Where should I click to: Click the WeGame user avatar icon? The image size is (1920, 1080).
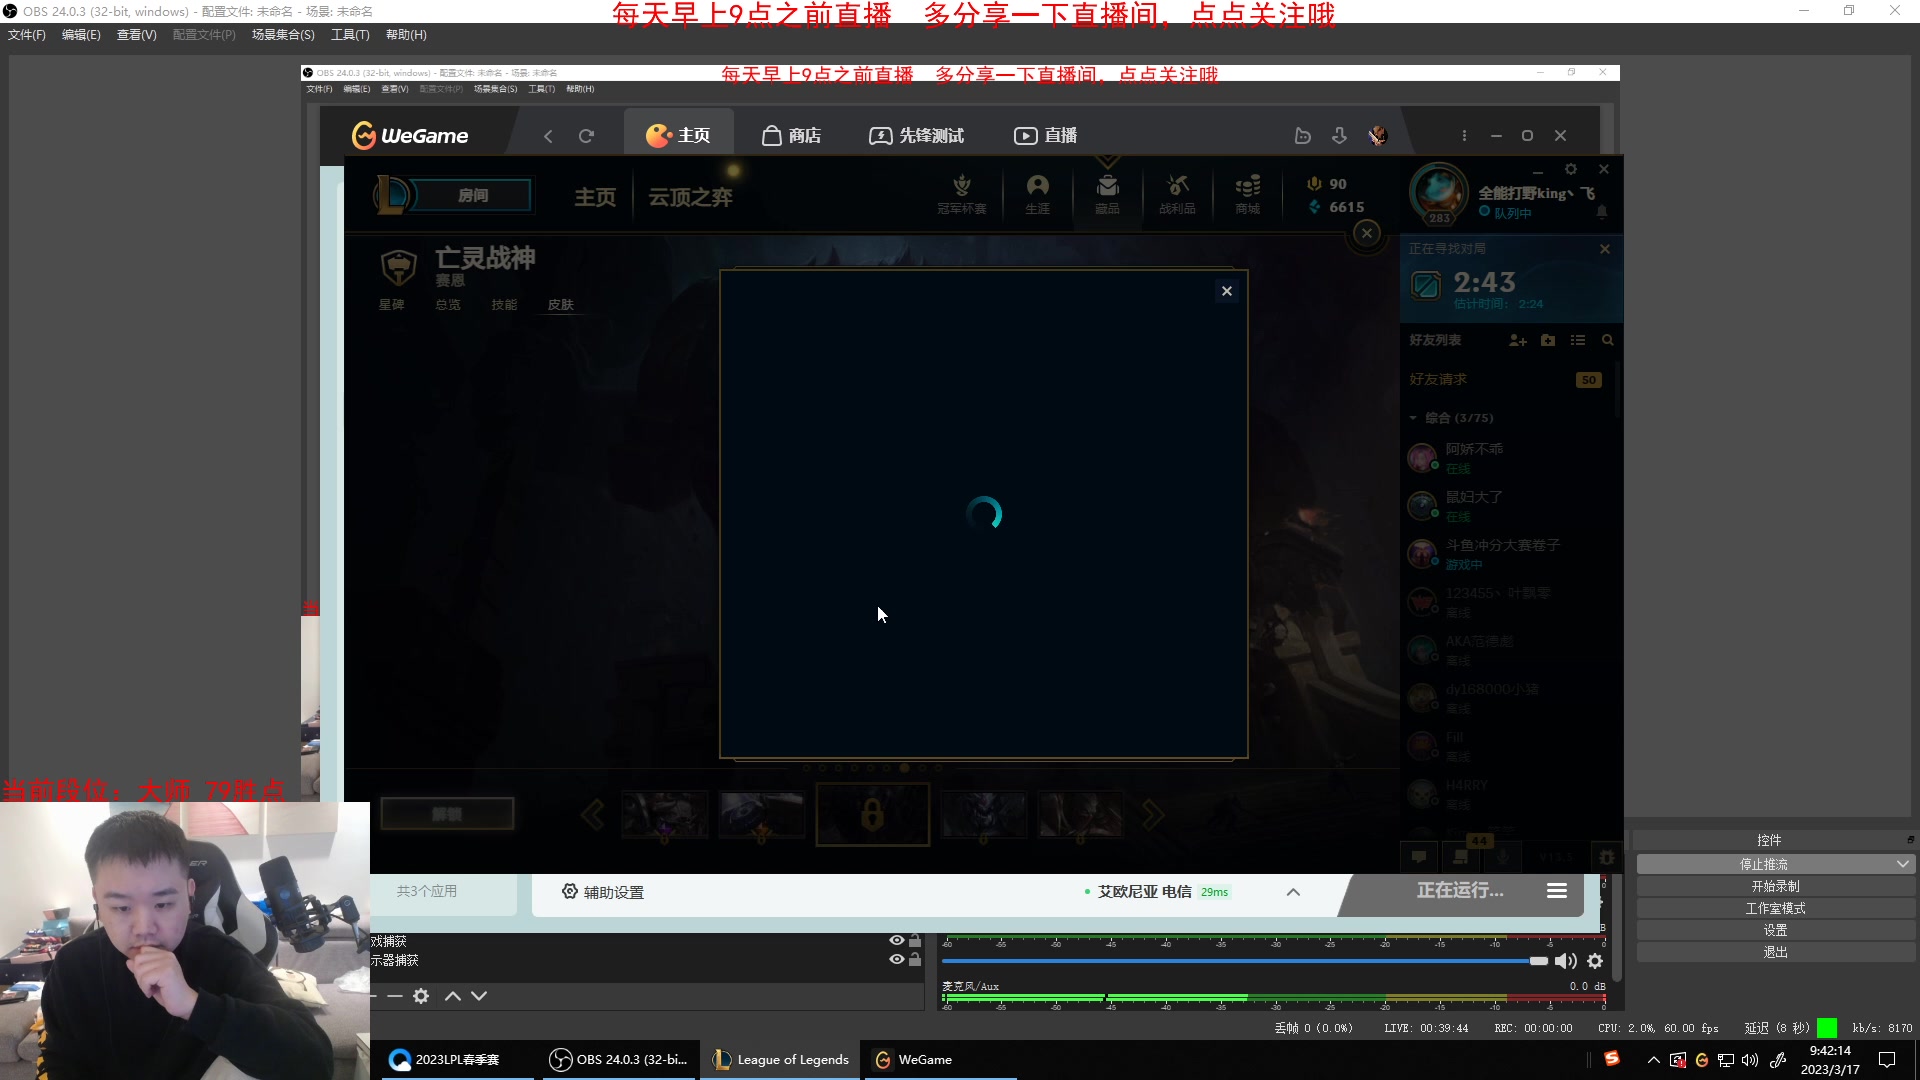[1378, 135]
